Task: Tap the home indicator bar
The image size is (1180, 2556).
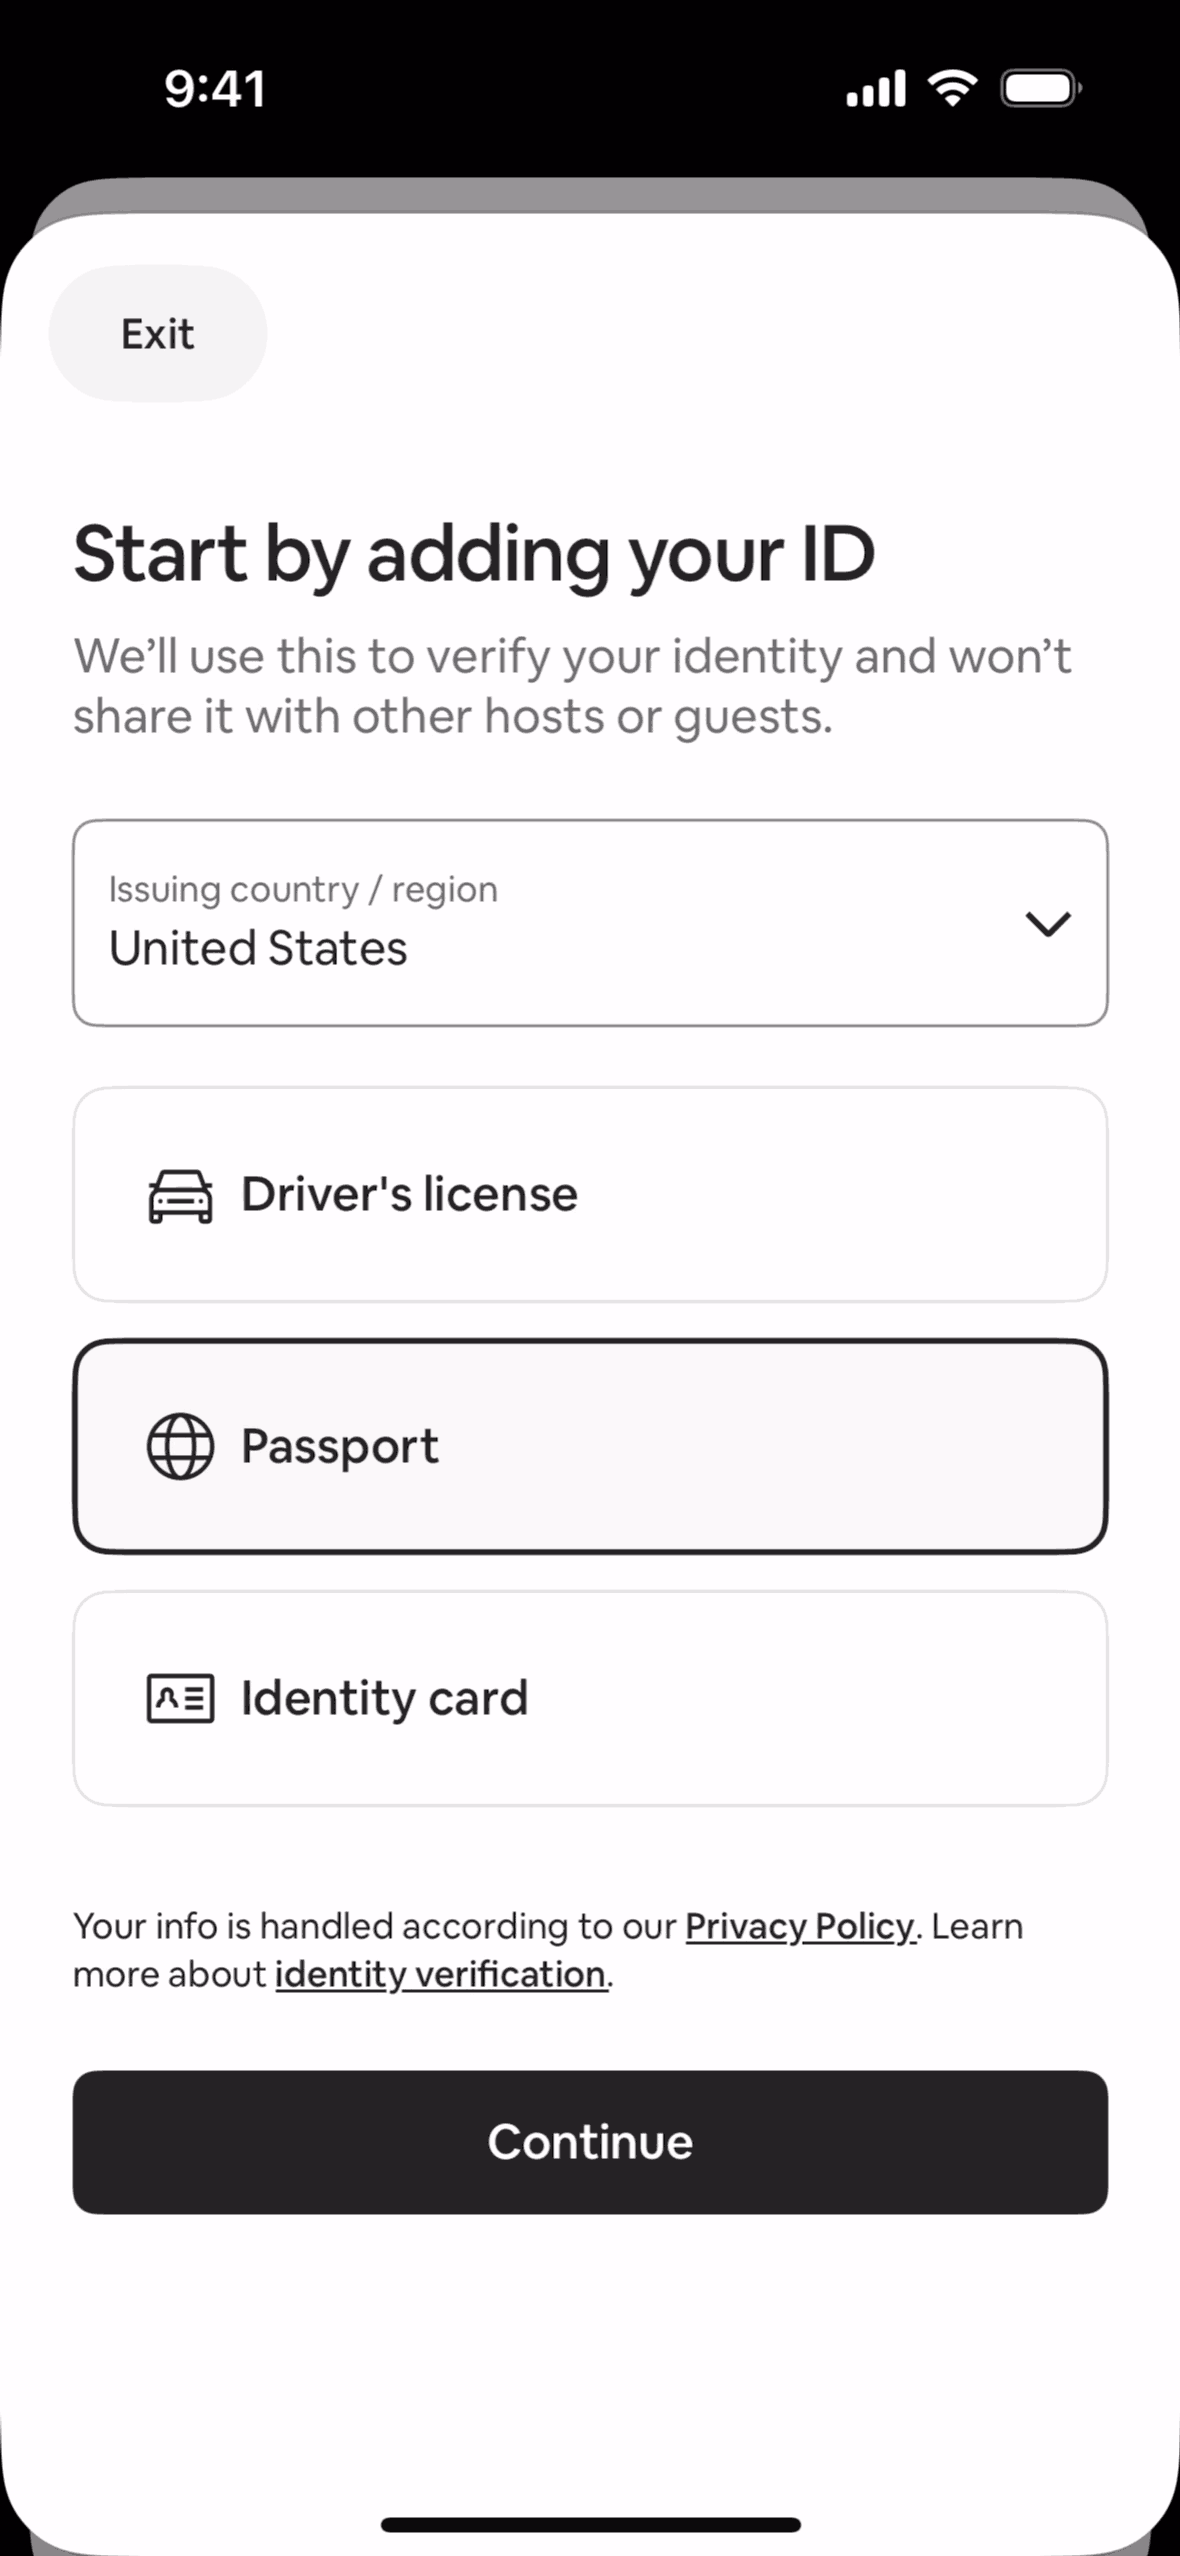Action: [x=590, y=2525]
